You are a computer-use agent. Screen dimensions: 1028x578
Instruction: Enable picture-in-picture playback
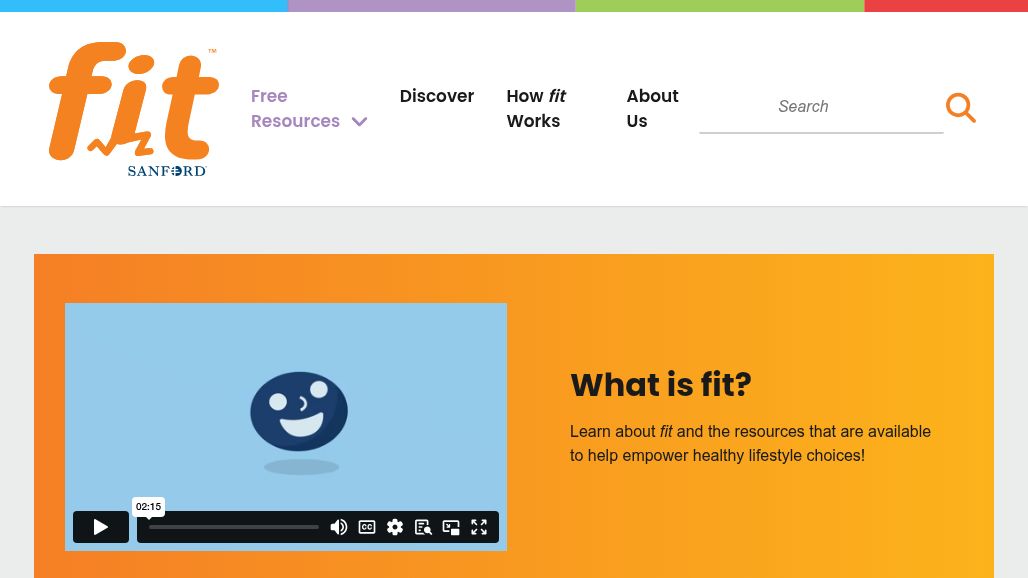[x=451, y=527]
